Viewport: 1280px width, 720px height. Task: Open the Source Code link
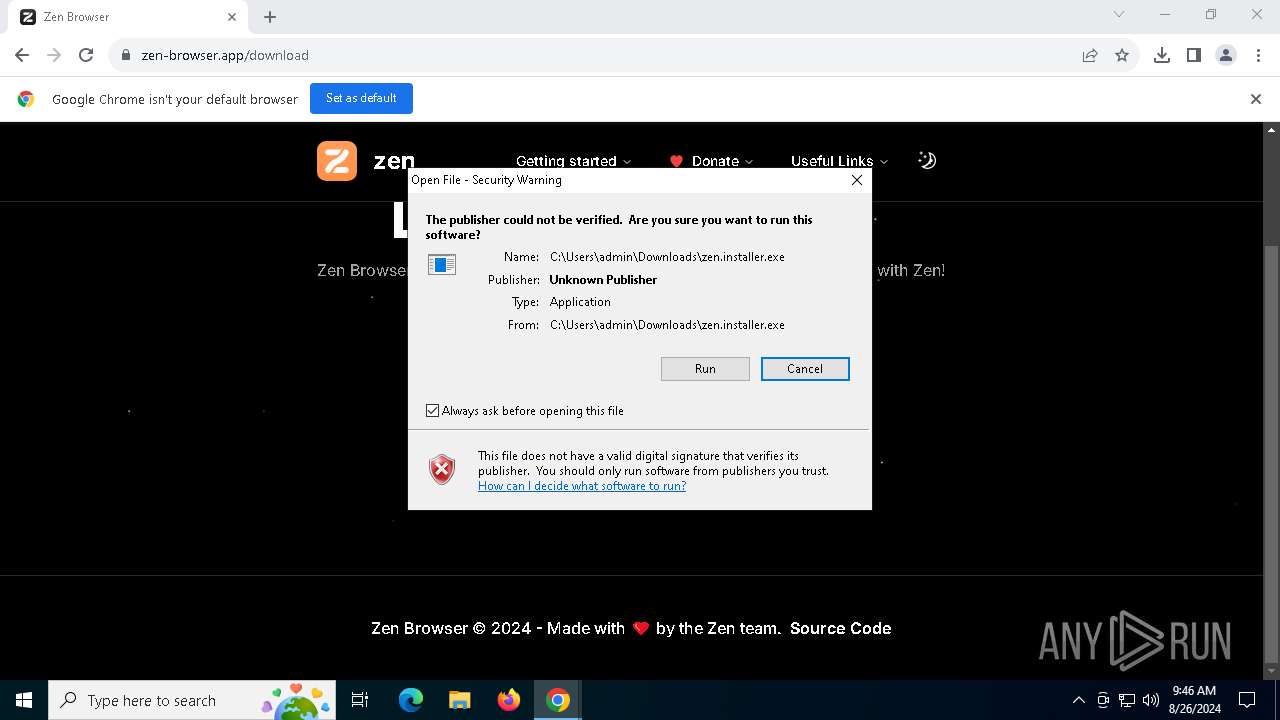(840, 628)
